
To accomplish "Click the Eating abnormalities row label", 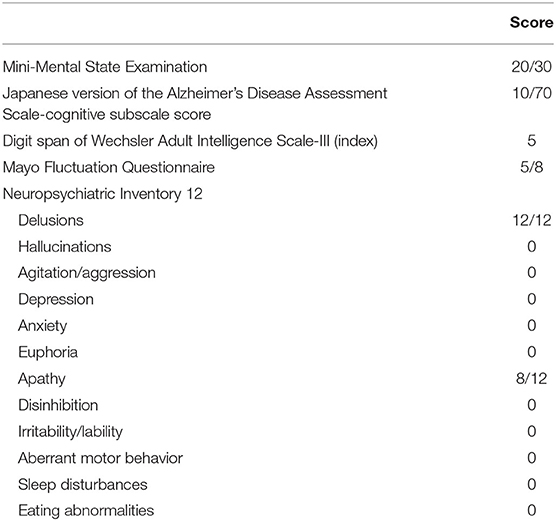I will coord(86,511).
